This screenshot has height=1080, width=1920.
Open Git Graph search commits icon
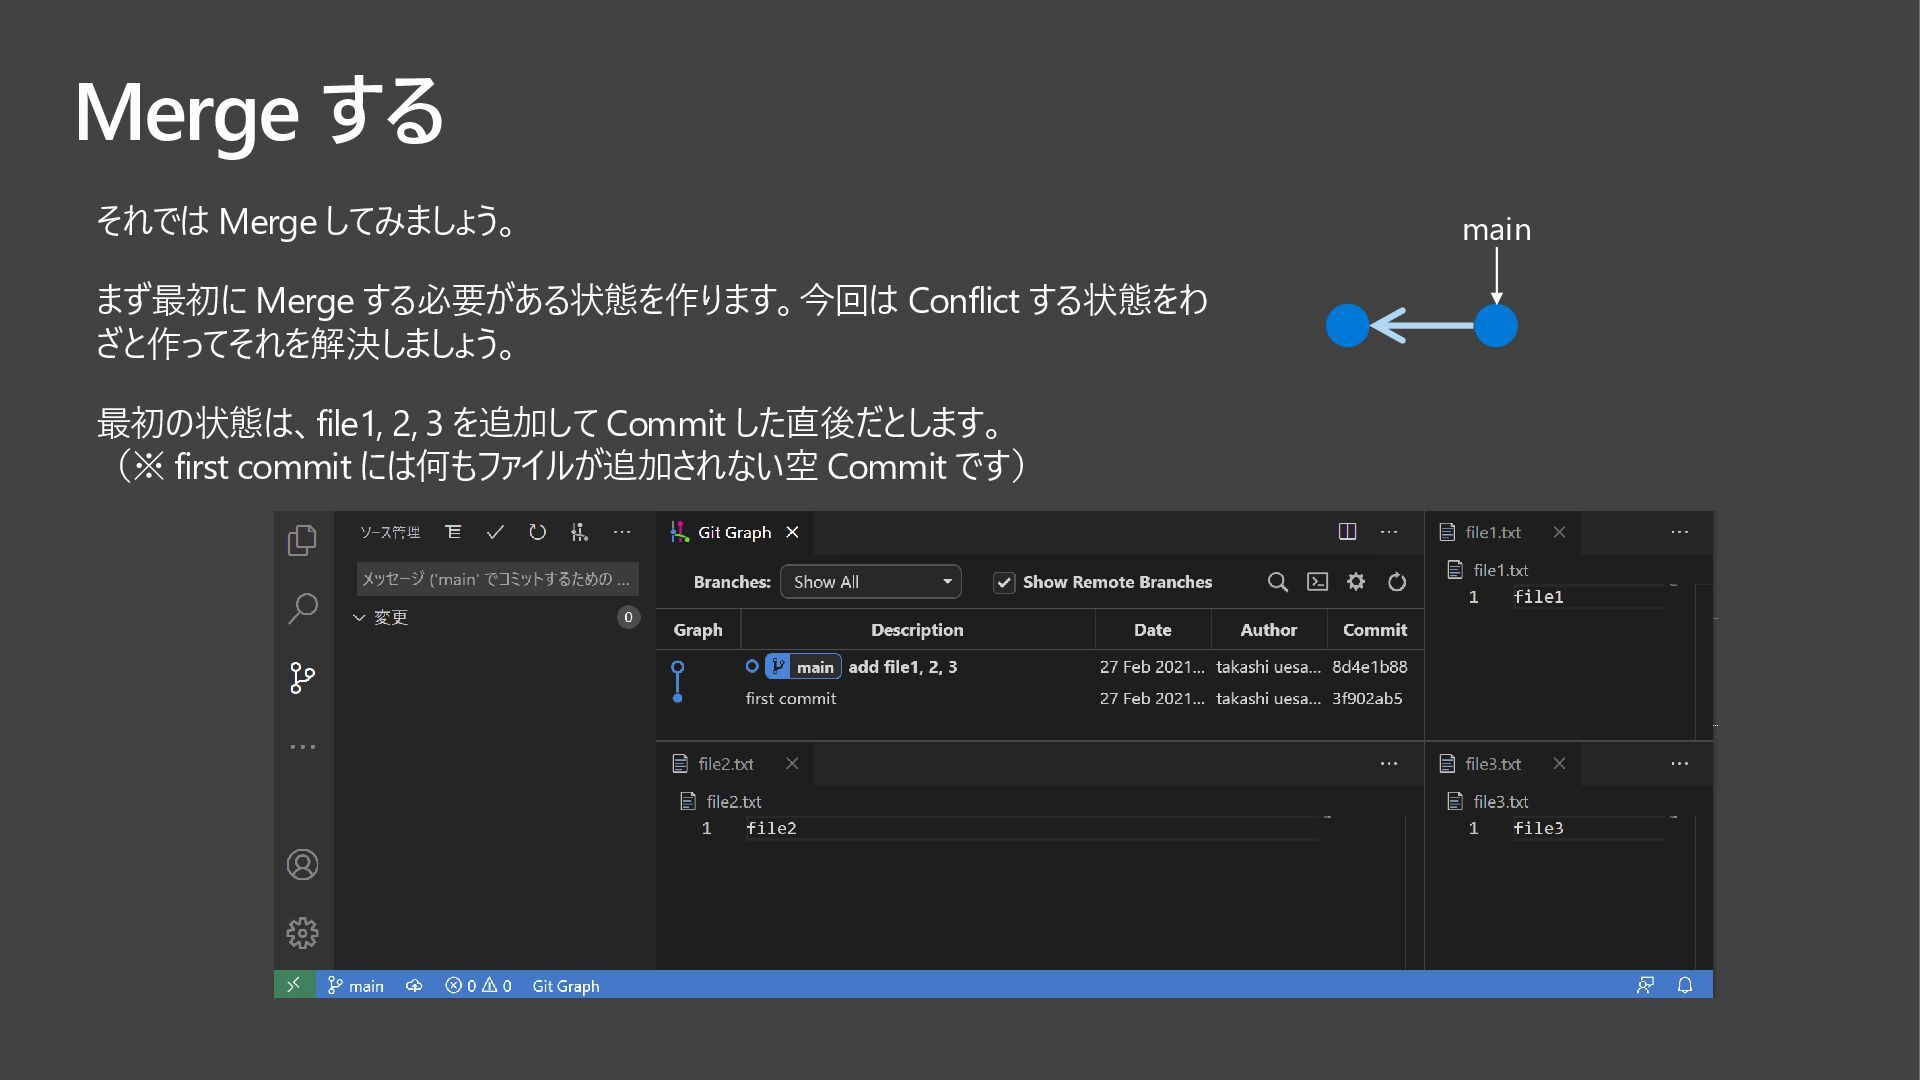click(1277, 582)
